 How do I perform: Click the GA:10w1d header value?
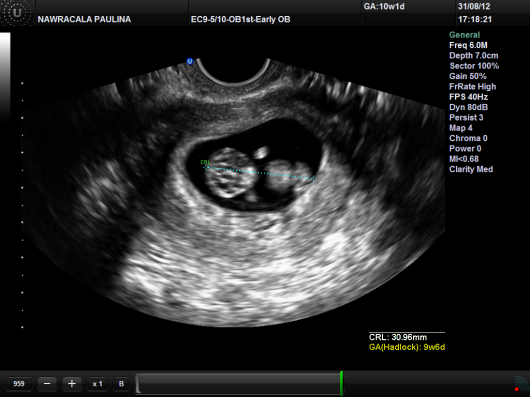384,6
